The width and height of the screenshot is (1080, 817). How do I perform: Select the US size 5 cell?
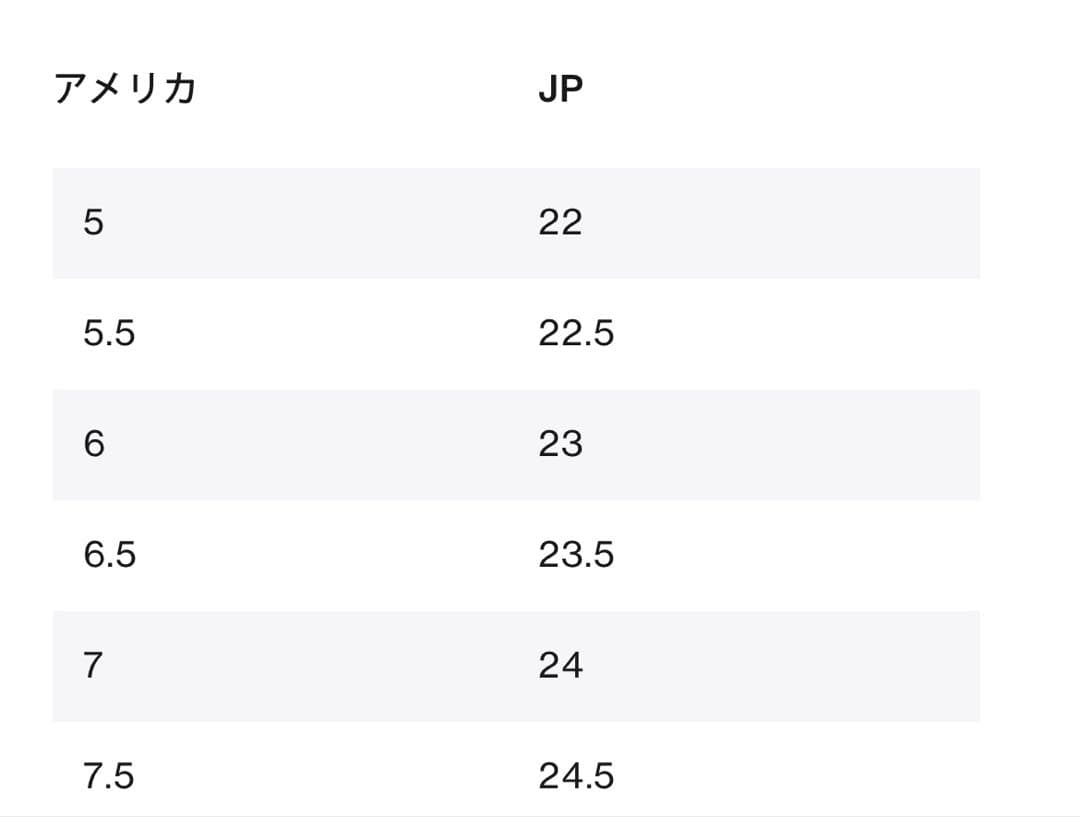[x=93, y=223]
